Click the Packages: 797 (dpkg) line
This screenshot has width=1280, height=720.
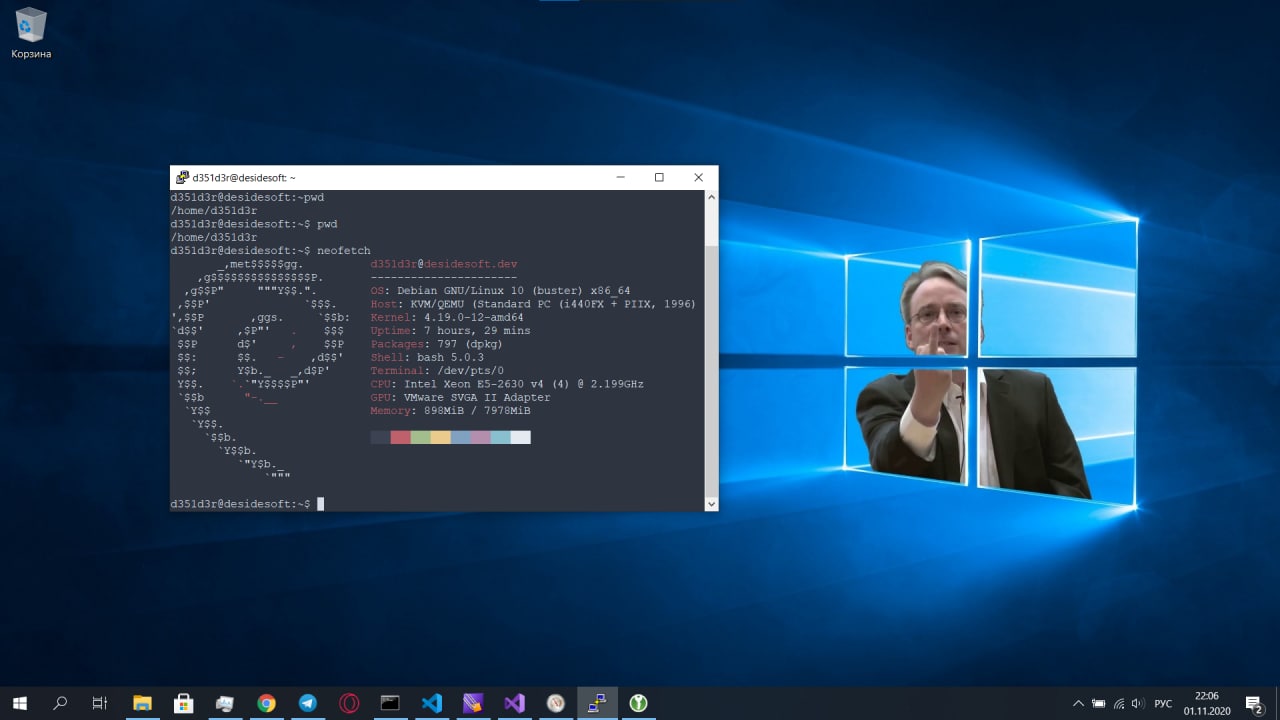[436, 344]
